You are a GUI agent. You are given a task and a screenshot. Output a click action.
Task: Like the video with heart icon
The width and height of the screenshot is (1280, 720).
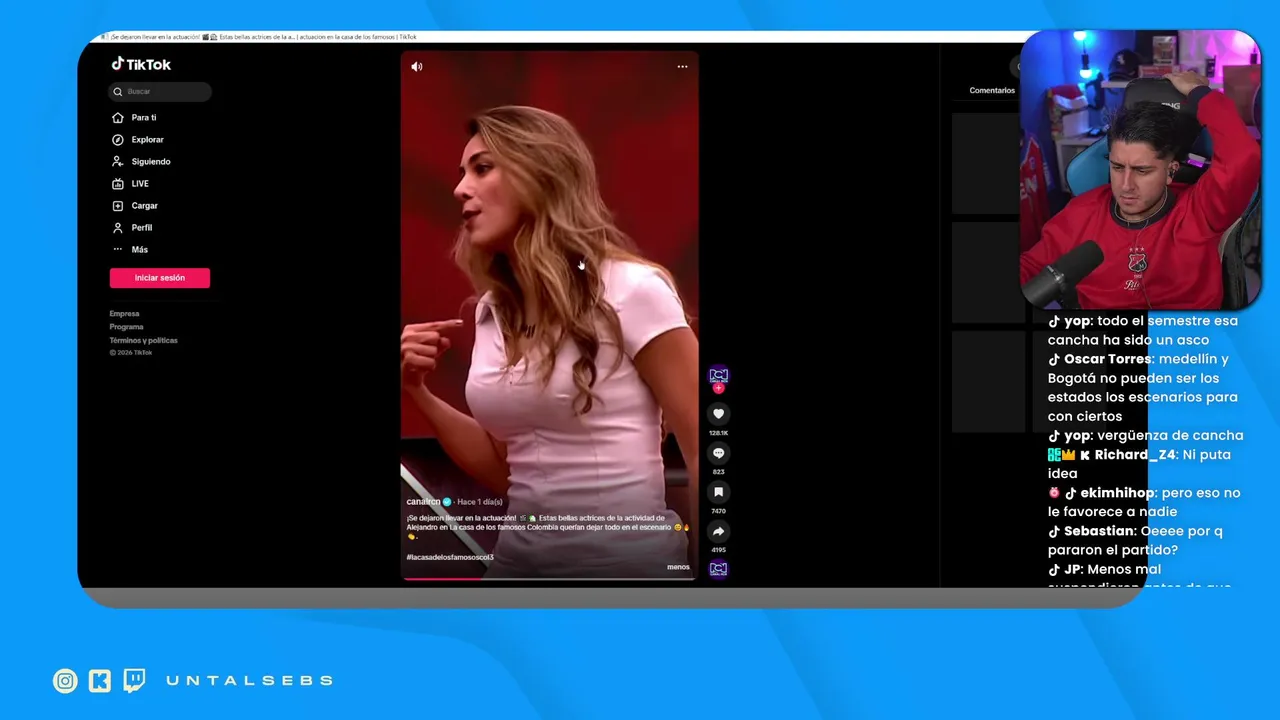tap(718, 414)
